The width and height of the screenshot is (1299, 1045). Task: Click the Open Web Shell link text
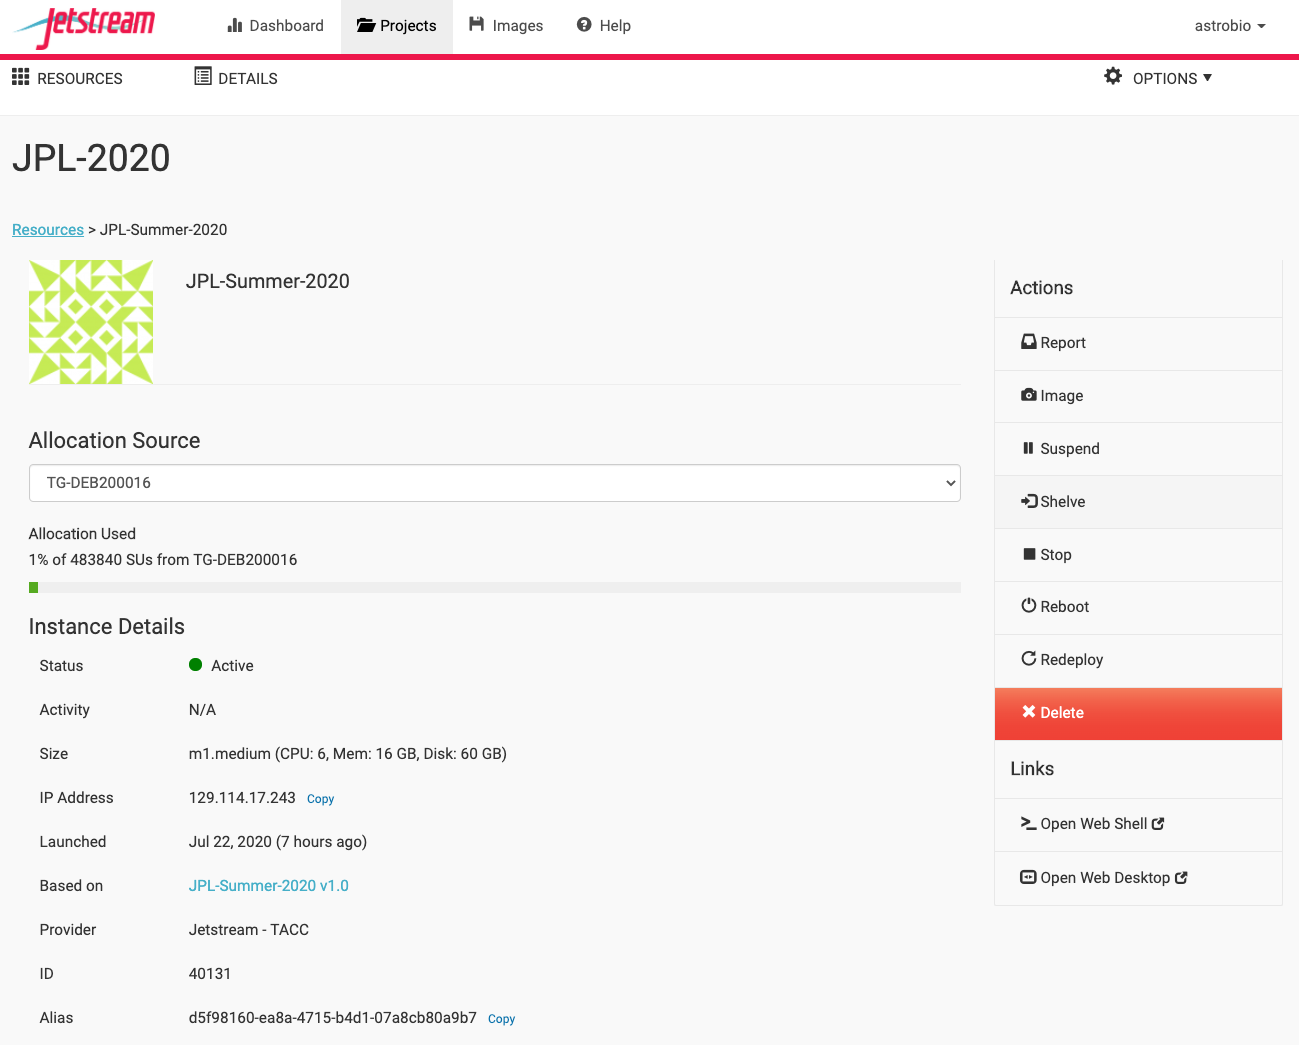[1094, 824]
